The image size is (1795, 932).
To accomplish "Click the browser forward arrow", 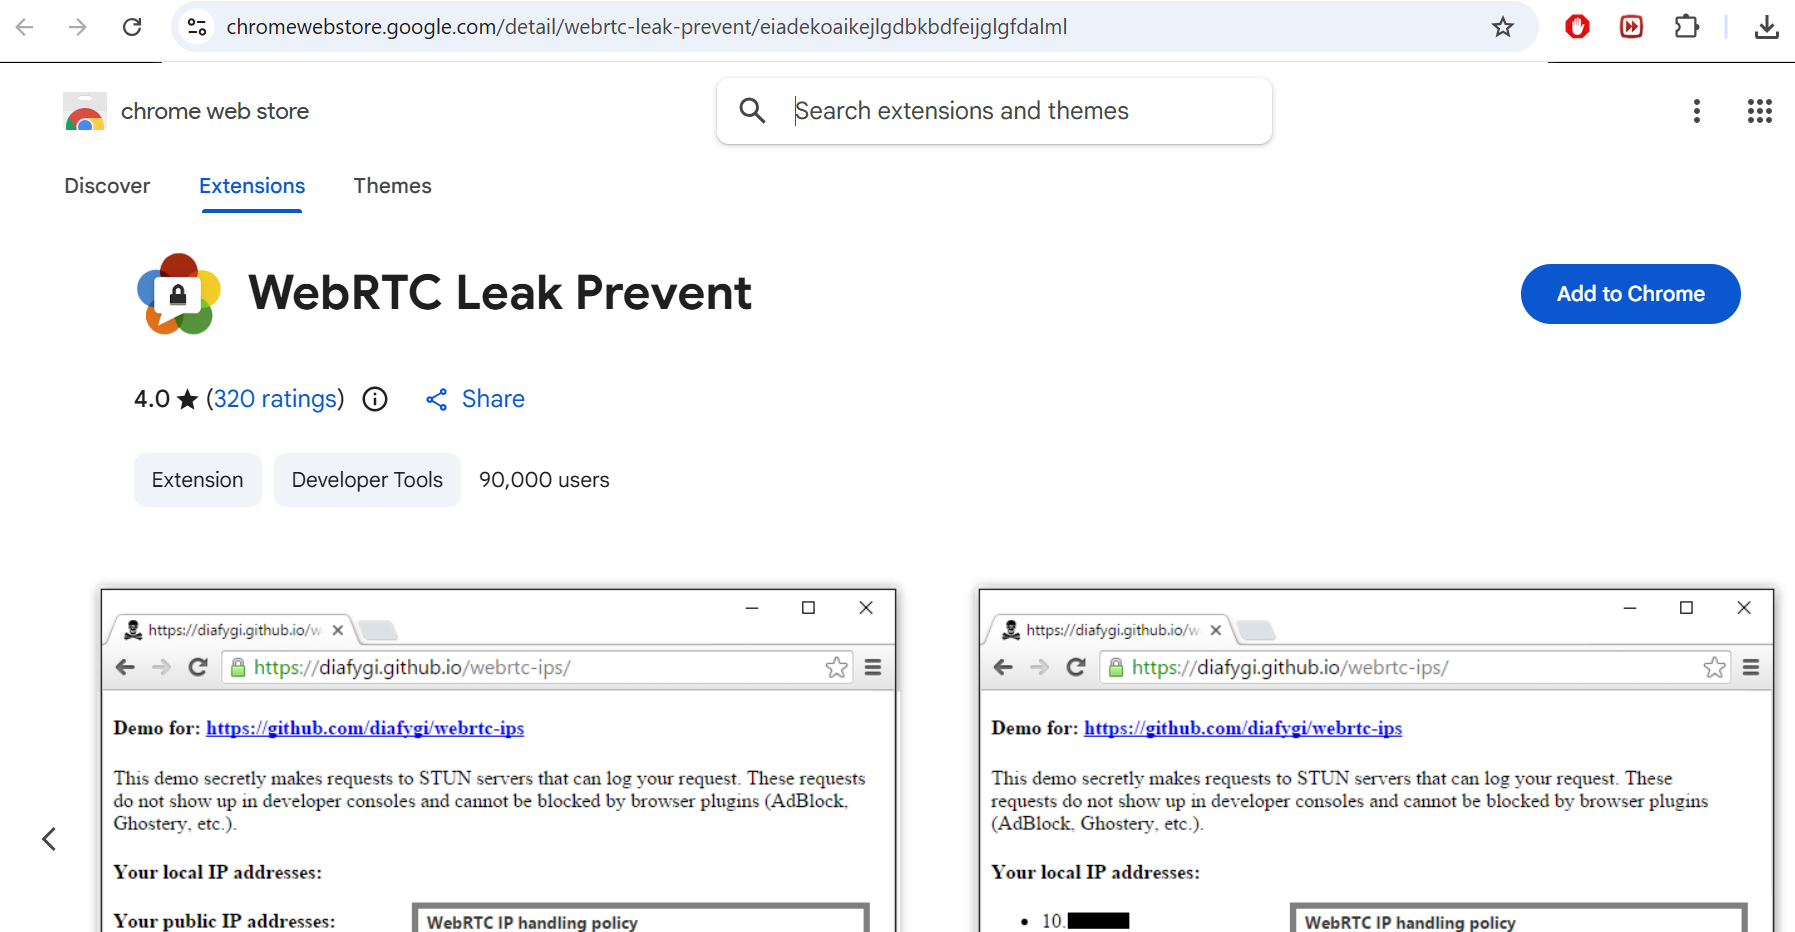I will point(78,27).
